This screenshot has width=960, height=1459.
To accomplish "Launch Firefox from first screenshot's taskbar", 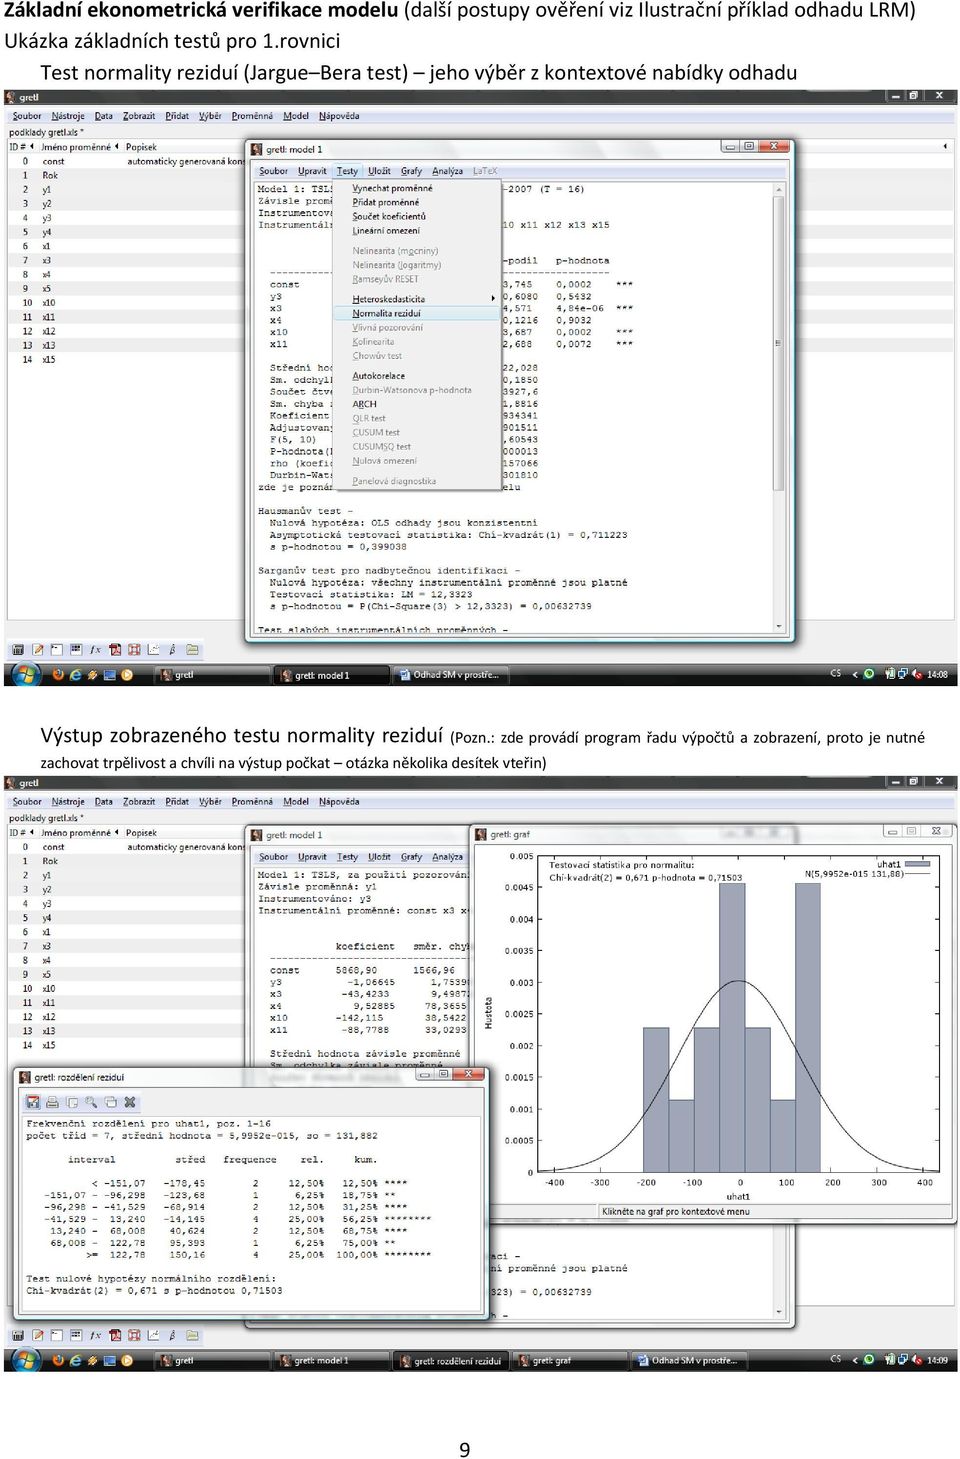I will coord(58,675).
